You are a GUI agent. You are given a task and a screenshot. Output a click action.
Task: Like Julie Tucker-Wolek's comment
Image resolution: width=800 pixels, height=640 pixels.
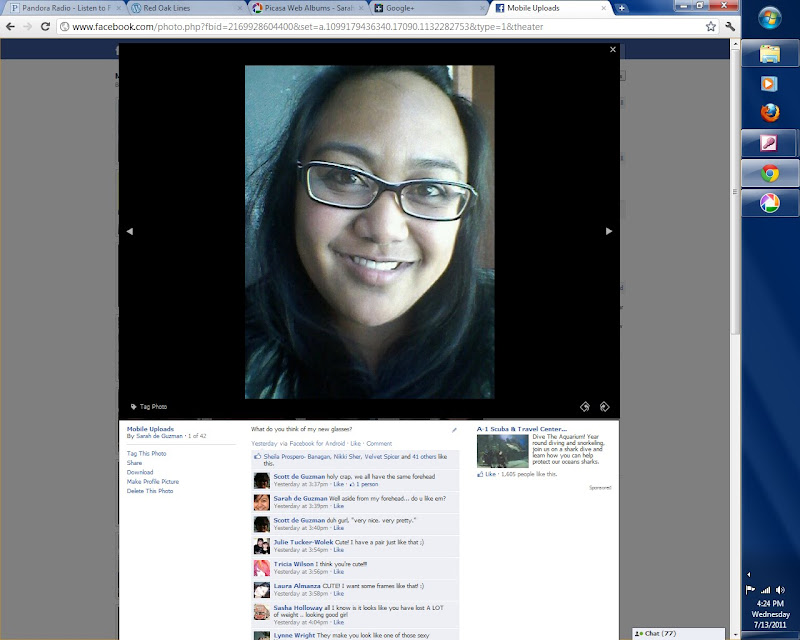pos(338,550)
